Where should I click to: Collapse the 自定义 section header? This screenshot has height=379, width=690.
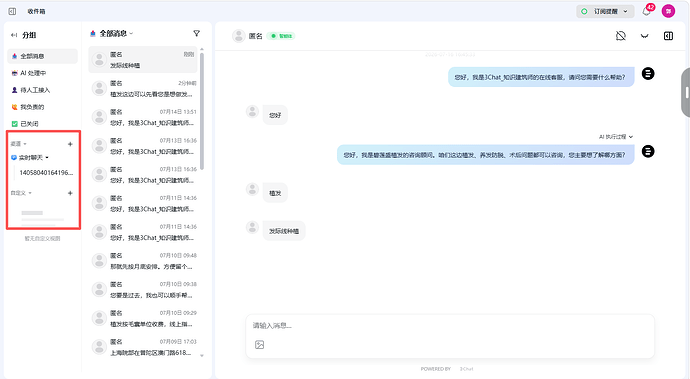[x=21, y=193]
